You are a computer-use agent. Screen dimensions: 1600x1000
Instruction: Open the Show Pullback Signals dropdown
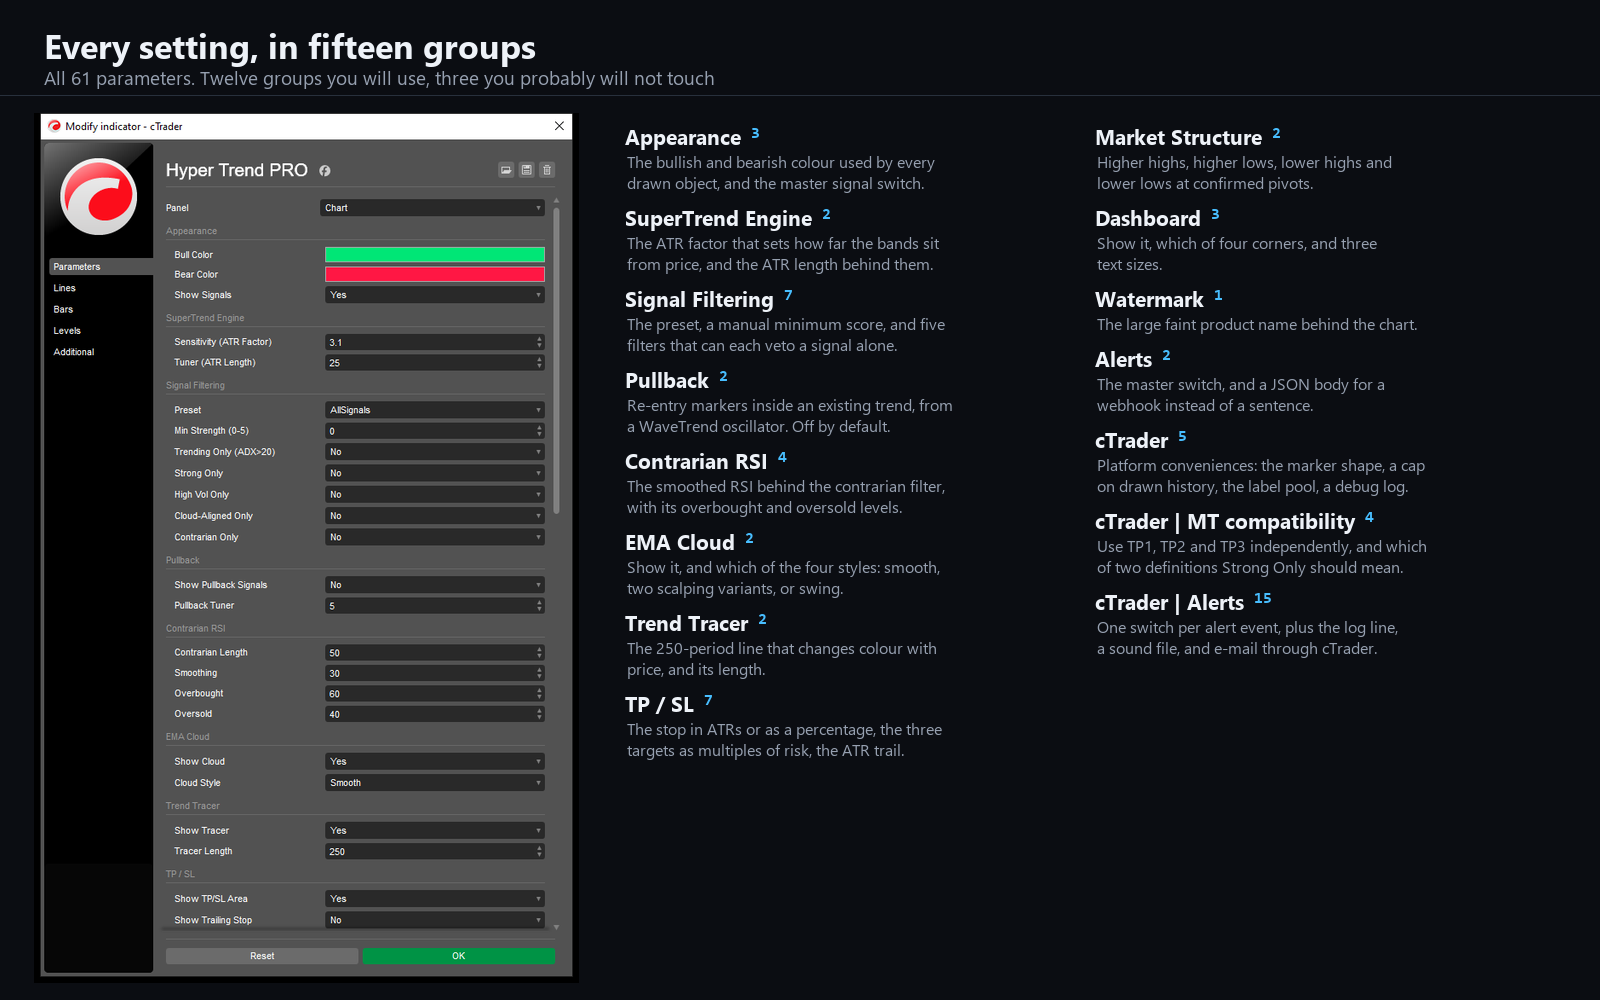(435, 585)
